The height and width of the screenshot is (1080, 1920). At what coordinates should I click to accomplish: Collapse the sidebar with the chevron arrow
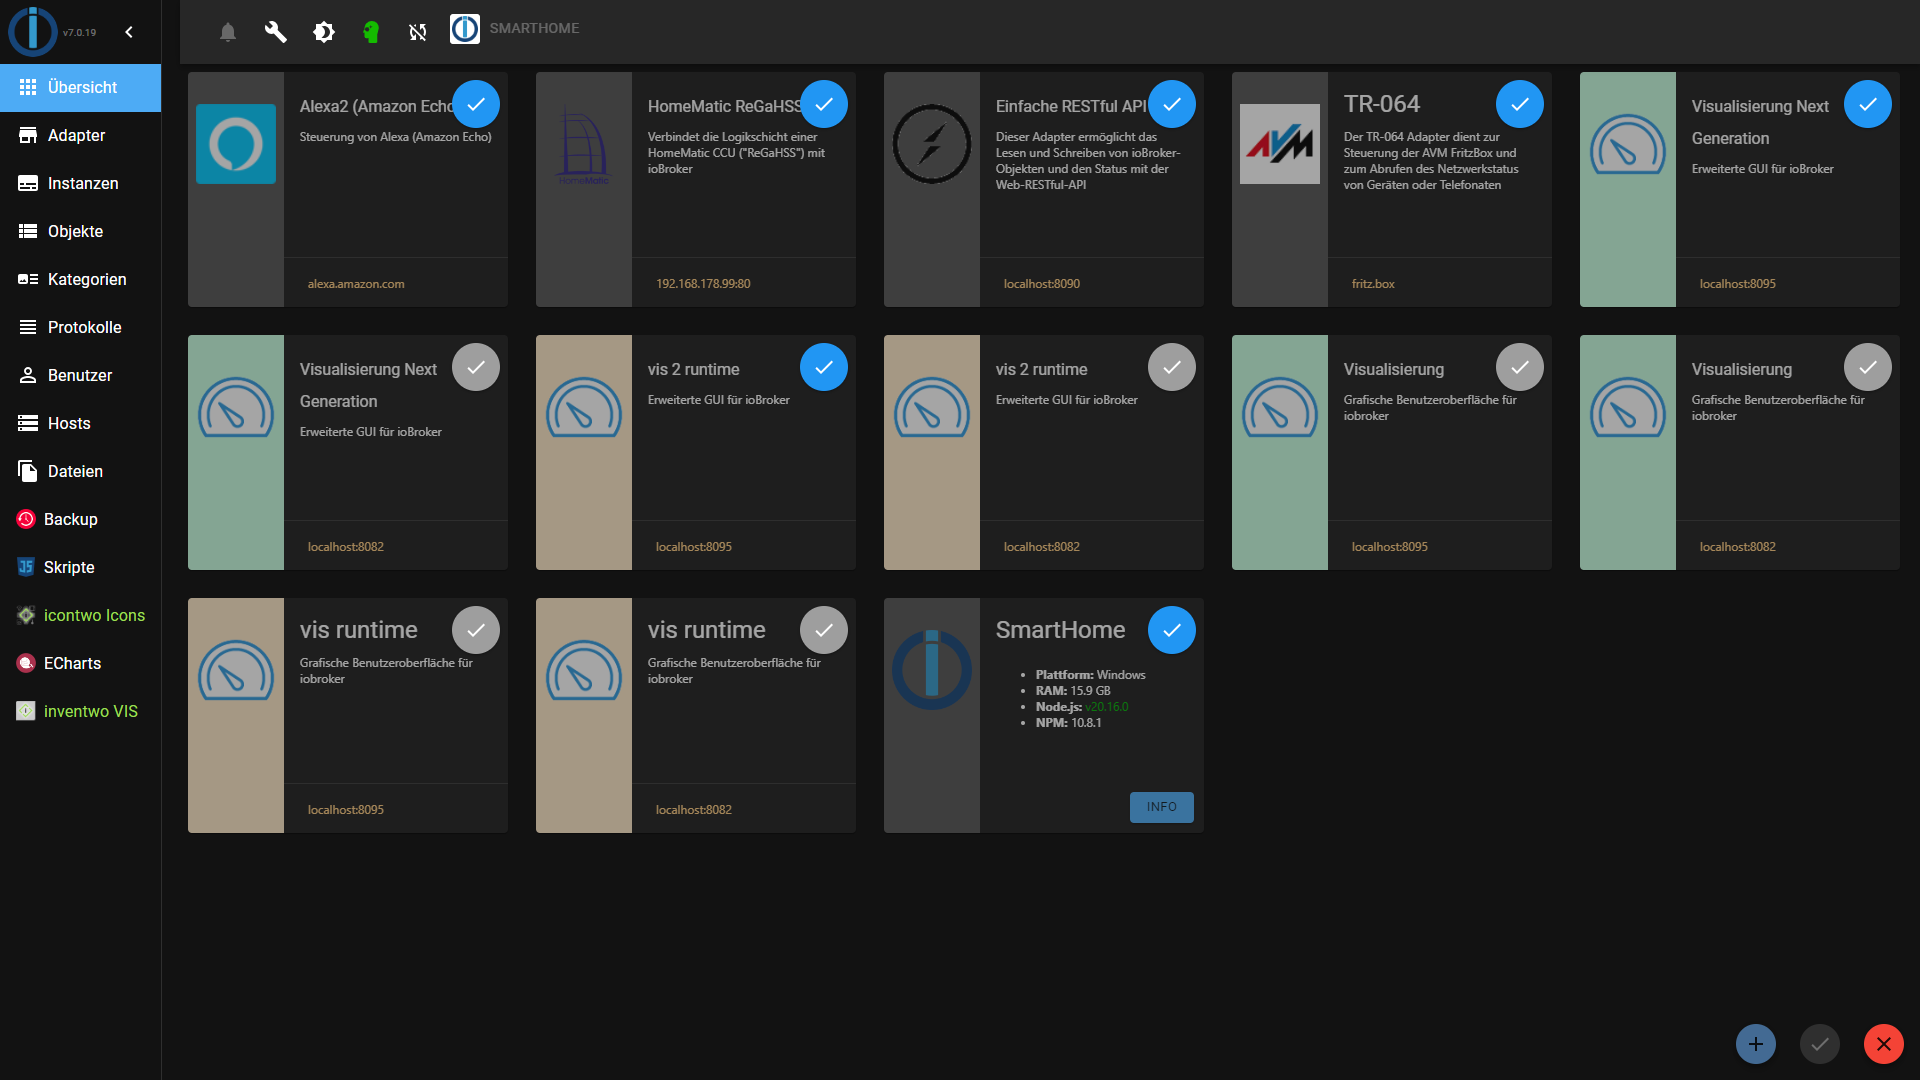(129, 32)
